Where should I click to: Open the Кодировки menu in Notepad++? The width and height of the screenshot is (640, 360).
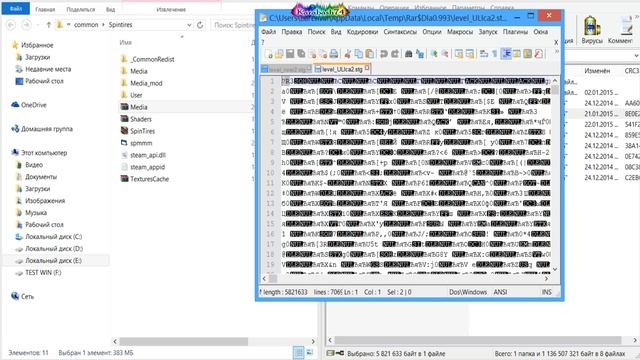(362, 32)
